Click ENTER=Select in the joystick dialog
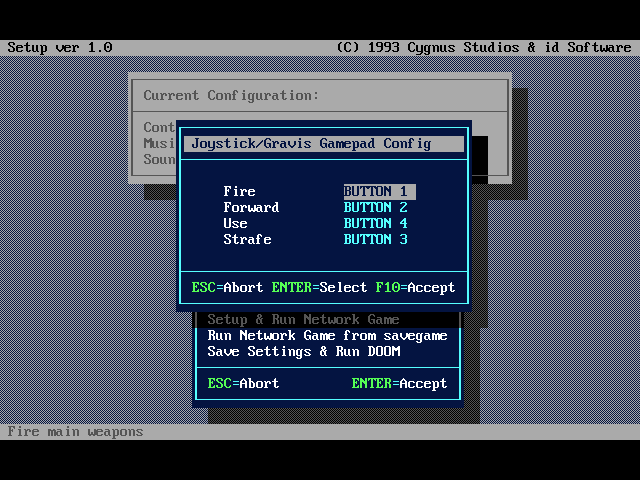Viewport: 640px width, 480px height. tap(319, 287)
